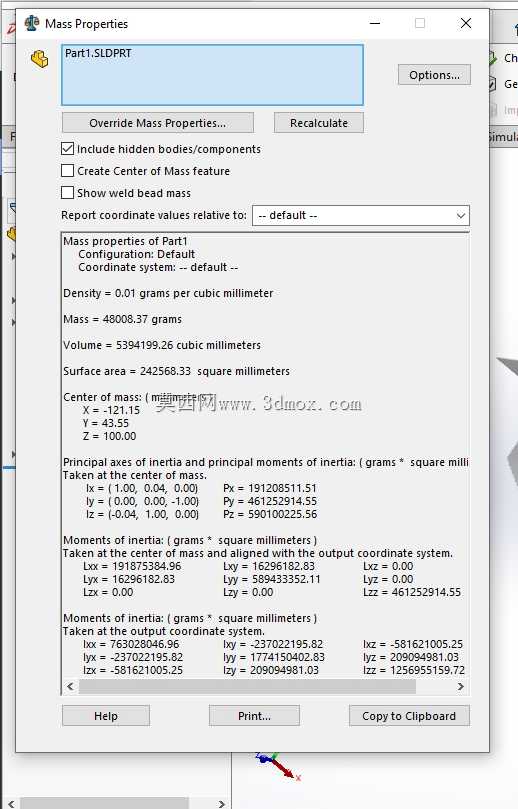Click the Pz = 590100225.56 value
The image size is (518, 809).
pos(270,514)
